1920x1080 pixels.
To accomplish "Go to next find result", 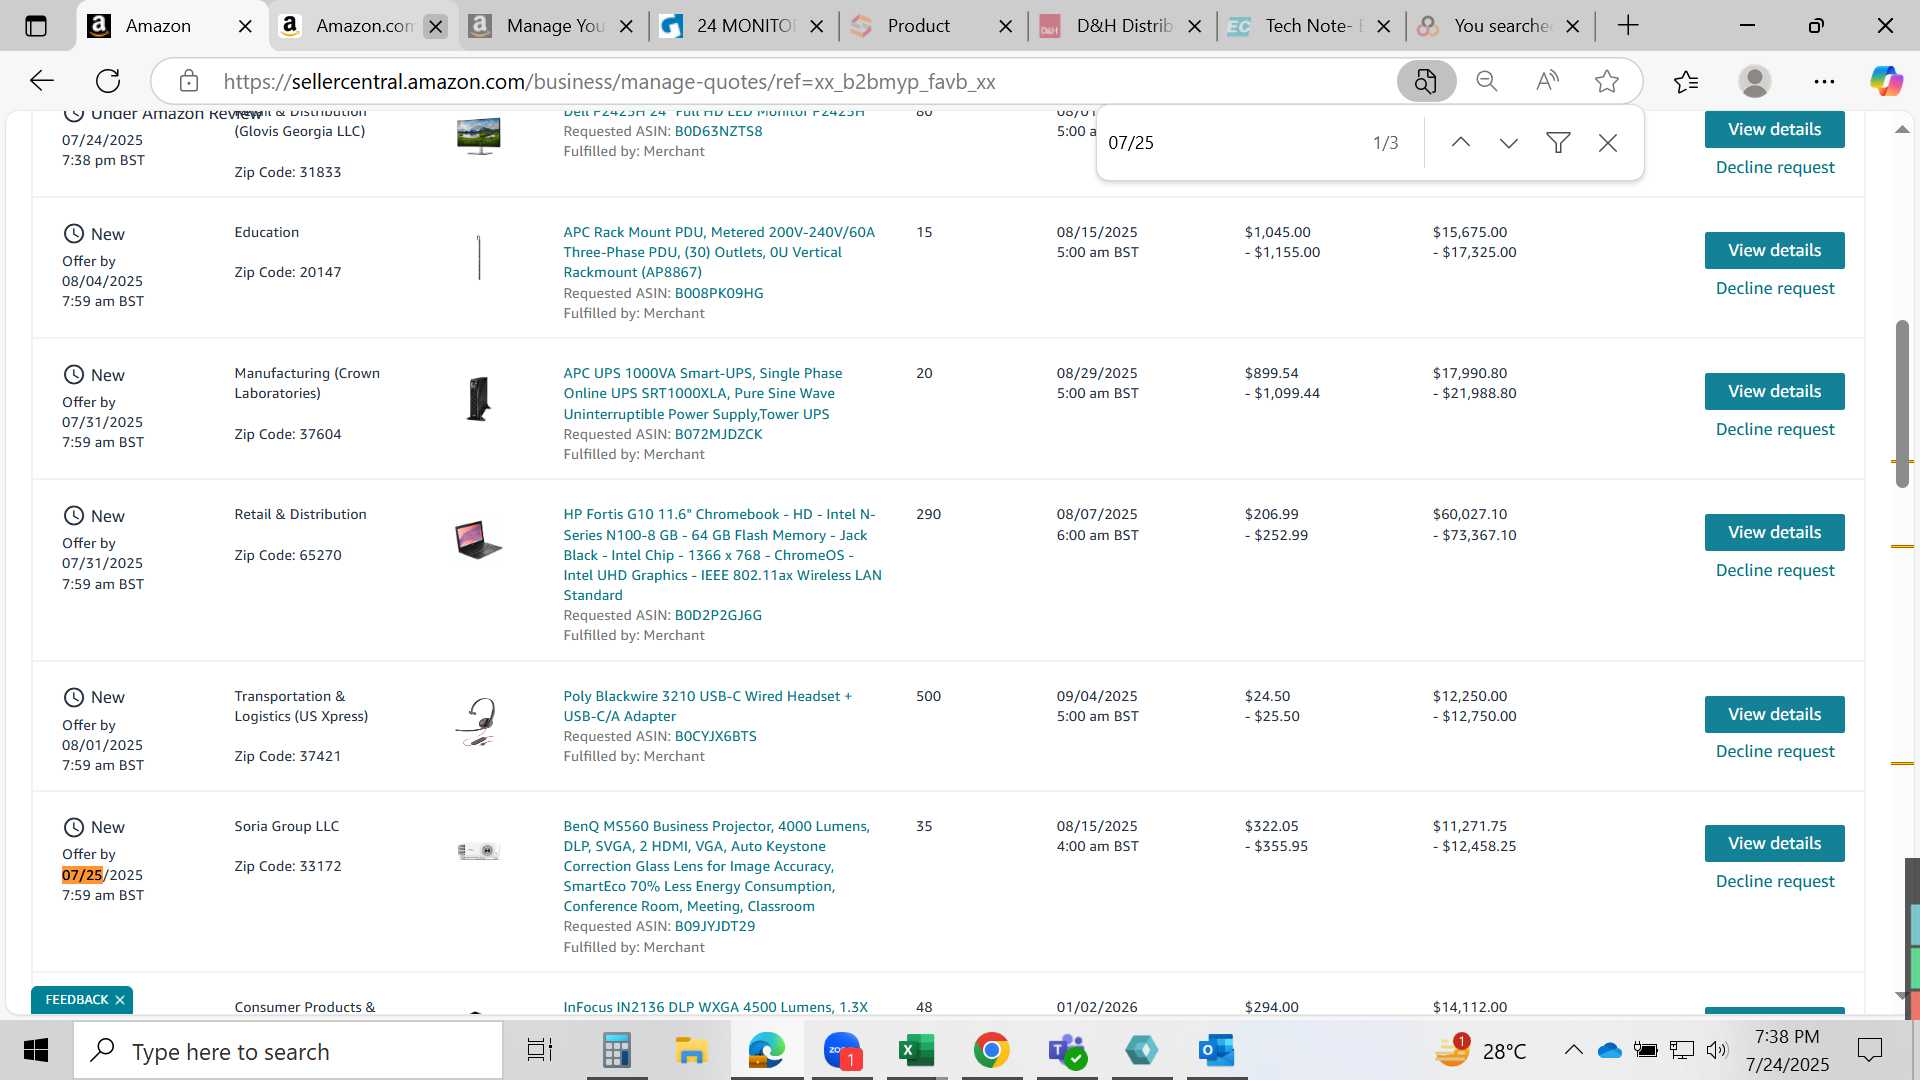I will 1509,143.
